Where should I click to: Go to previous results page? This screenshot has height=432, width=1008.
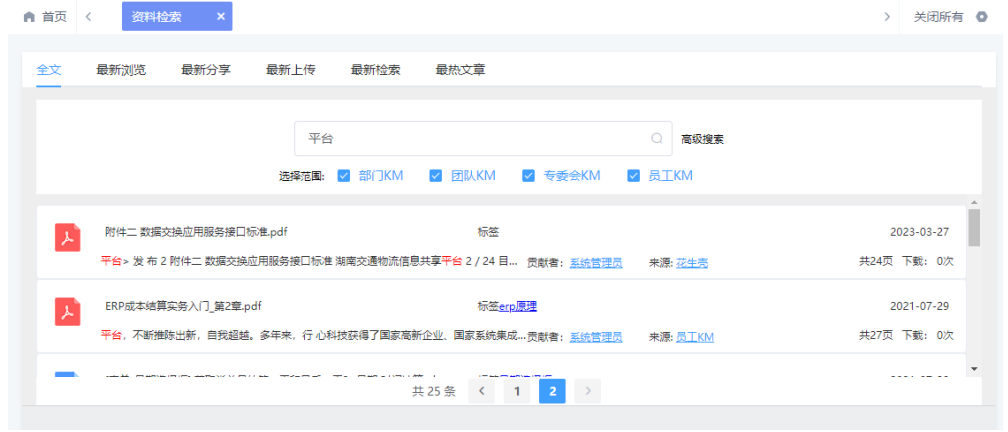(x=482, y=391)
